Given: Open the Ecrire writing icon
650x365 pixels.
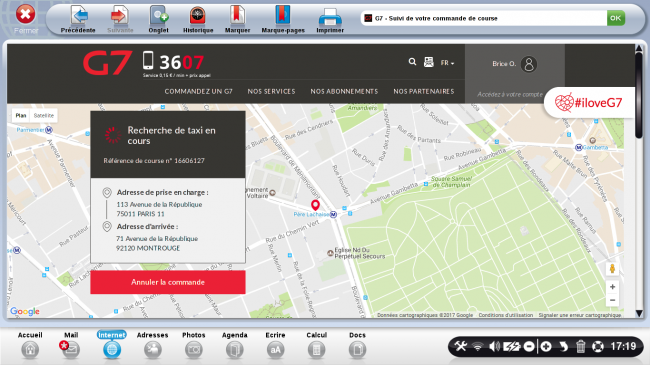Looking at the screenshot, I should [x=276, y=350].
